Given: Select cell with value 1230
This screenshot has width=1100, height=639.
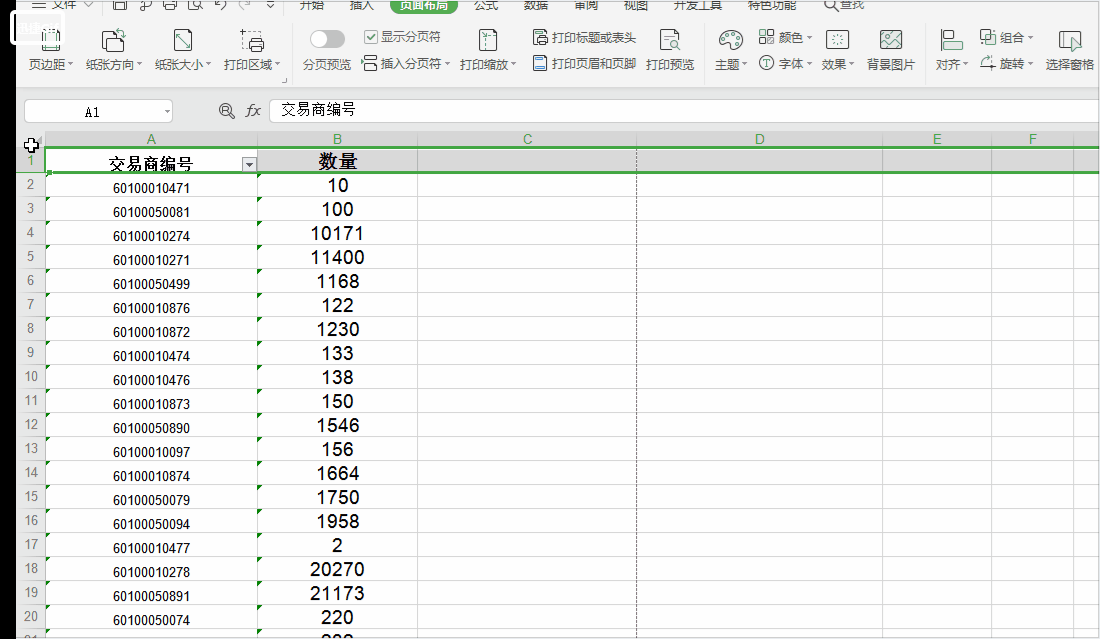Looking at the screenshot, I should click(337, 329).
